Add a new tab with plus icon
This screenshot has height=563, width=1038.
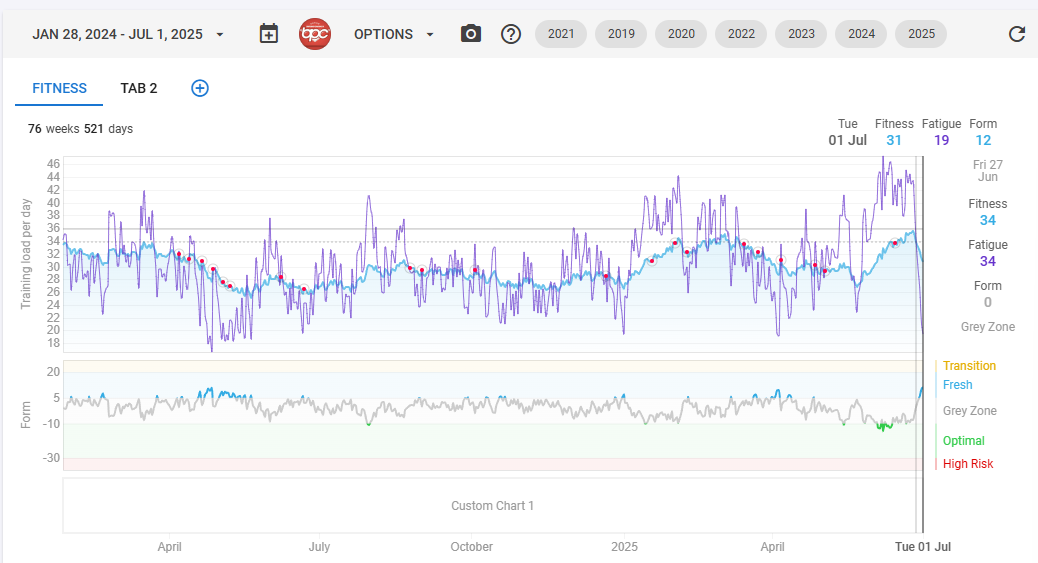point(200,88)
